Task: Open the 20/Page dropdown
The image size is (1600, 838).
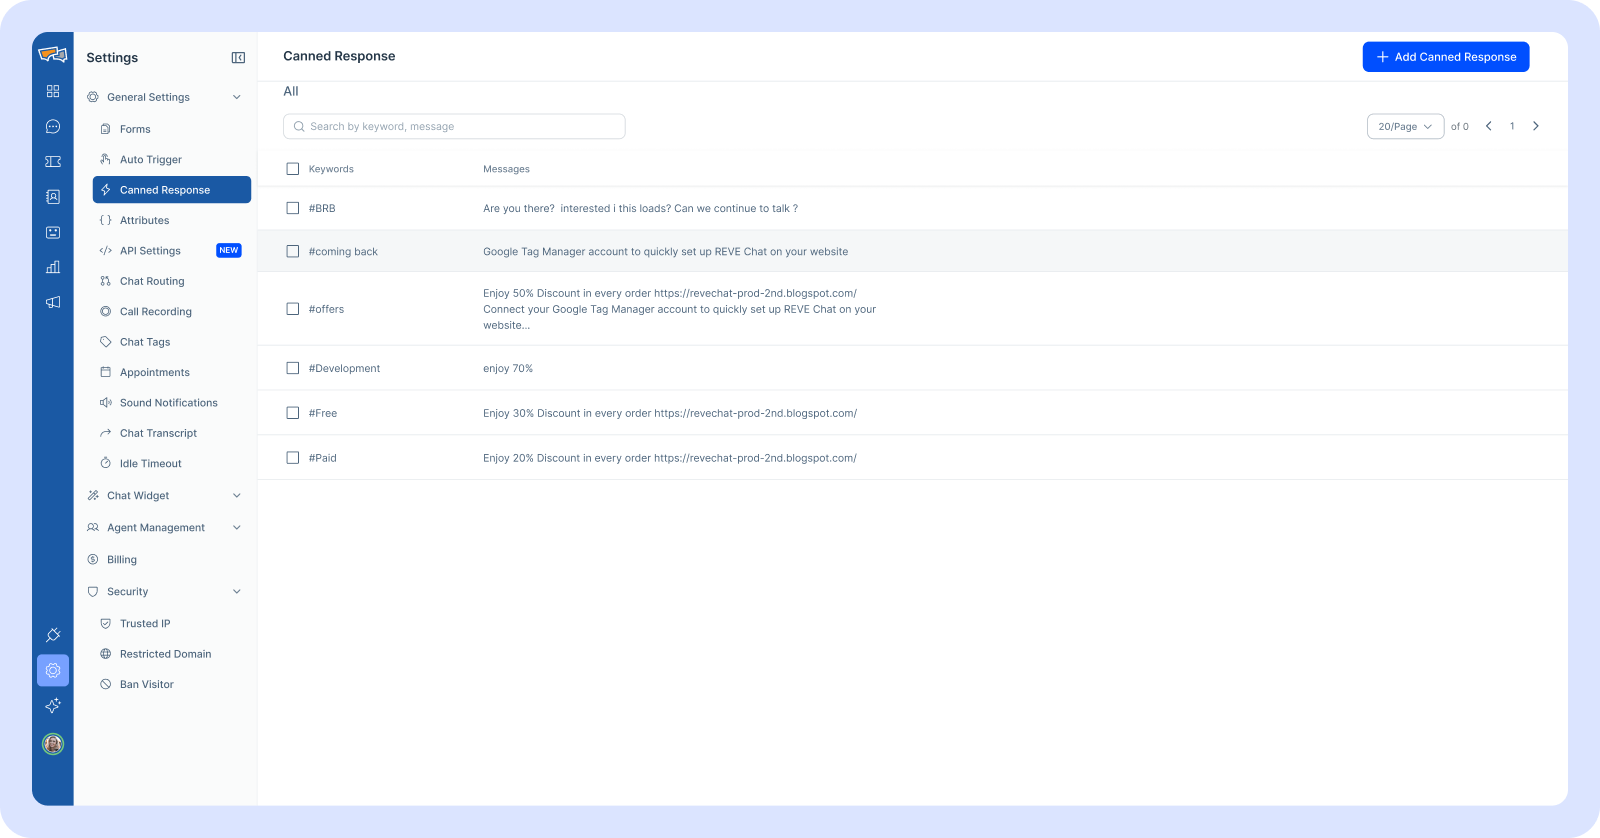Action: [1405, 127]
